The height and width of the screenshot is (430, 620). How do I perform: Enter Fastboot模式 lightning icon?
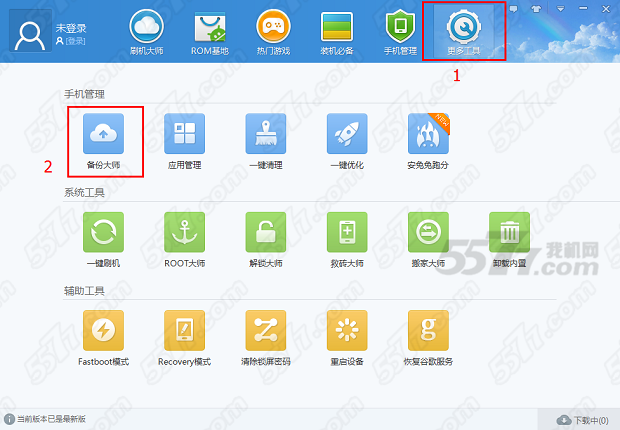pos(103,338)
